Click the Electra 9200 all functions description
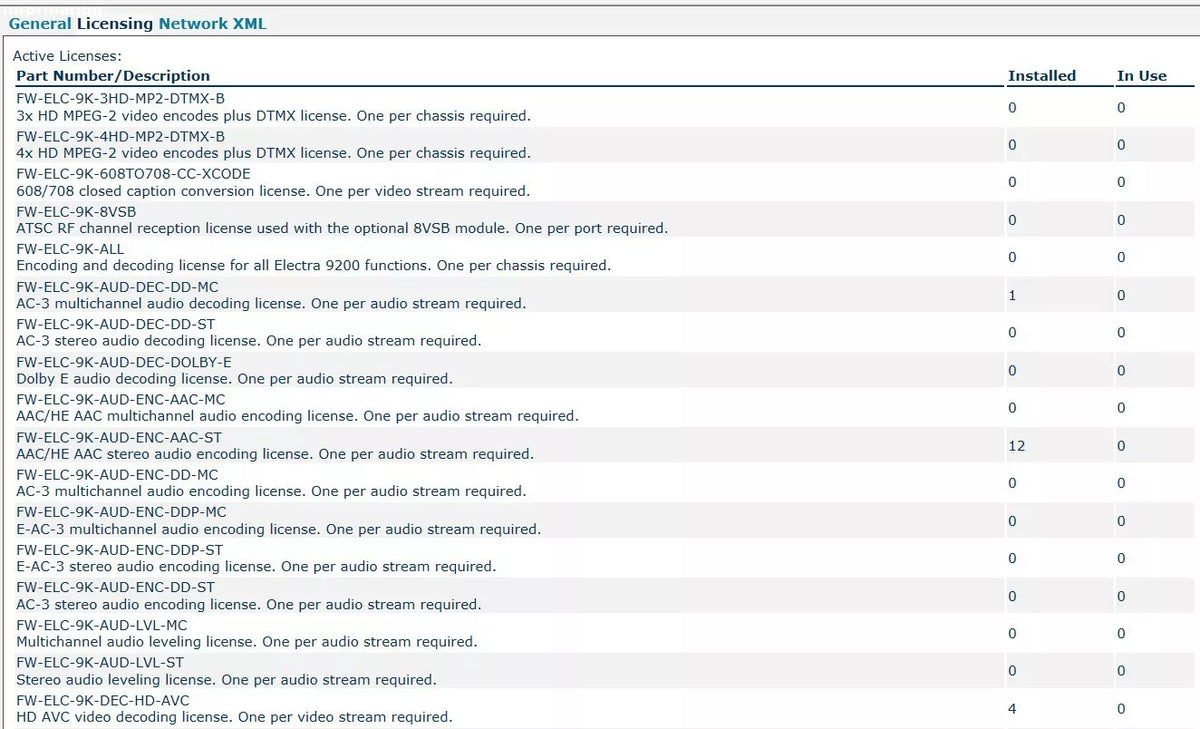Viewport: 1200px width, 729px height. pos(313,266)
